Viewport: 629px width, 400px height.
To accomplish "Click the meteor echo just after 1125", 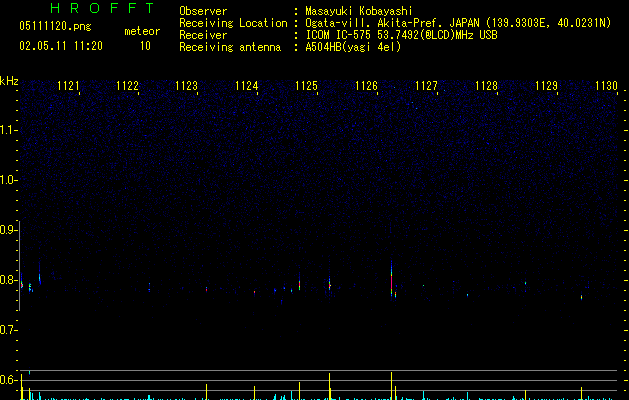I will (329, 285).
